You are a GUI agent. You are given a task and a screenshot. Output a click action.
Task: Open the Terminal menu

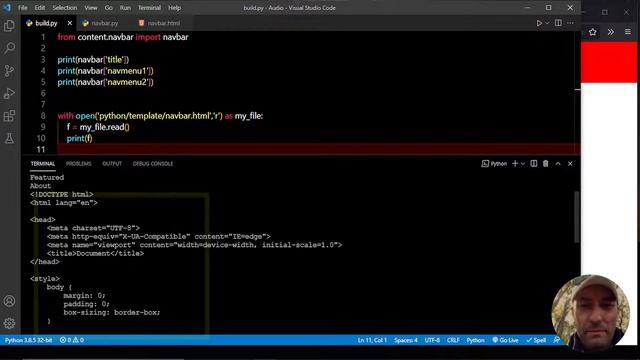click(149, 8)
